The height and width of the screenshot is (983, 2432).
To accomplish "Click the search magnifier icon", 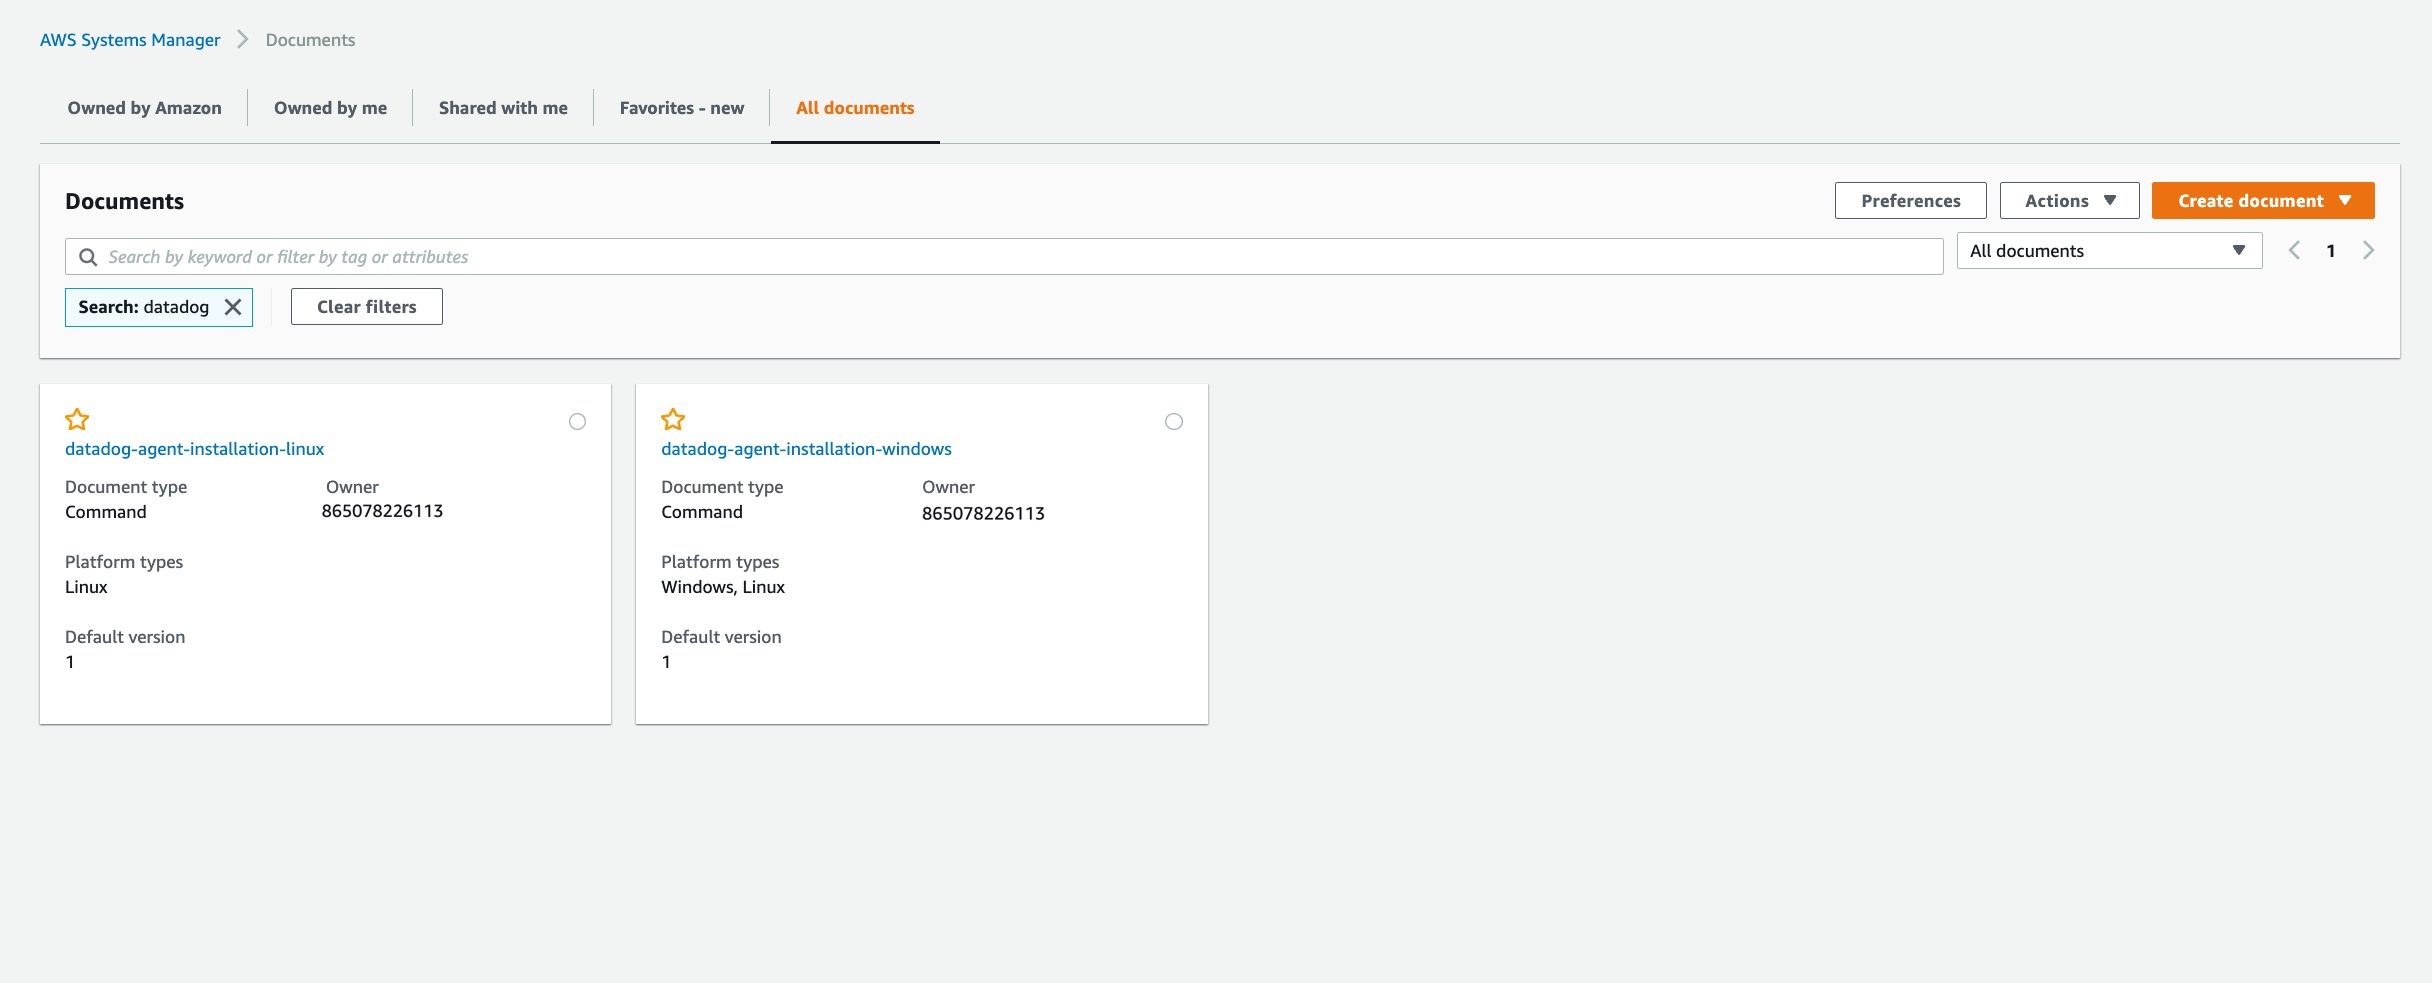I will 88,256.
